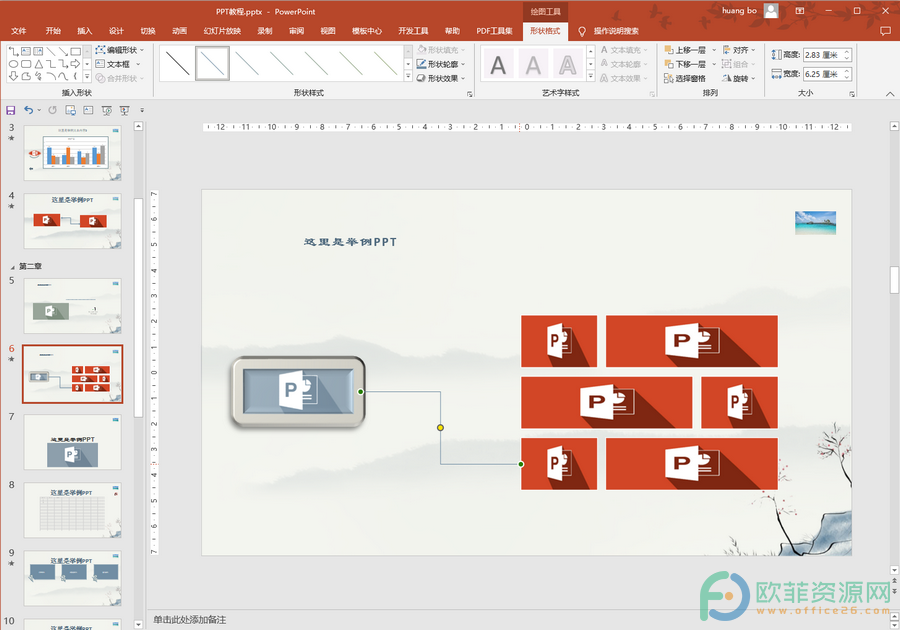900x630 pixels.
Task: Open the PDF工具集 tab
Action: point(494,31)
